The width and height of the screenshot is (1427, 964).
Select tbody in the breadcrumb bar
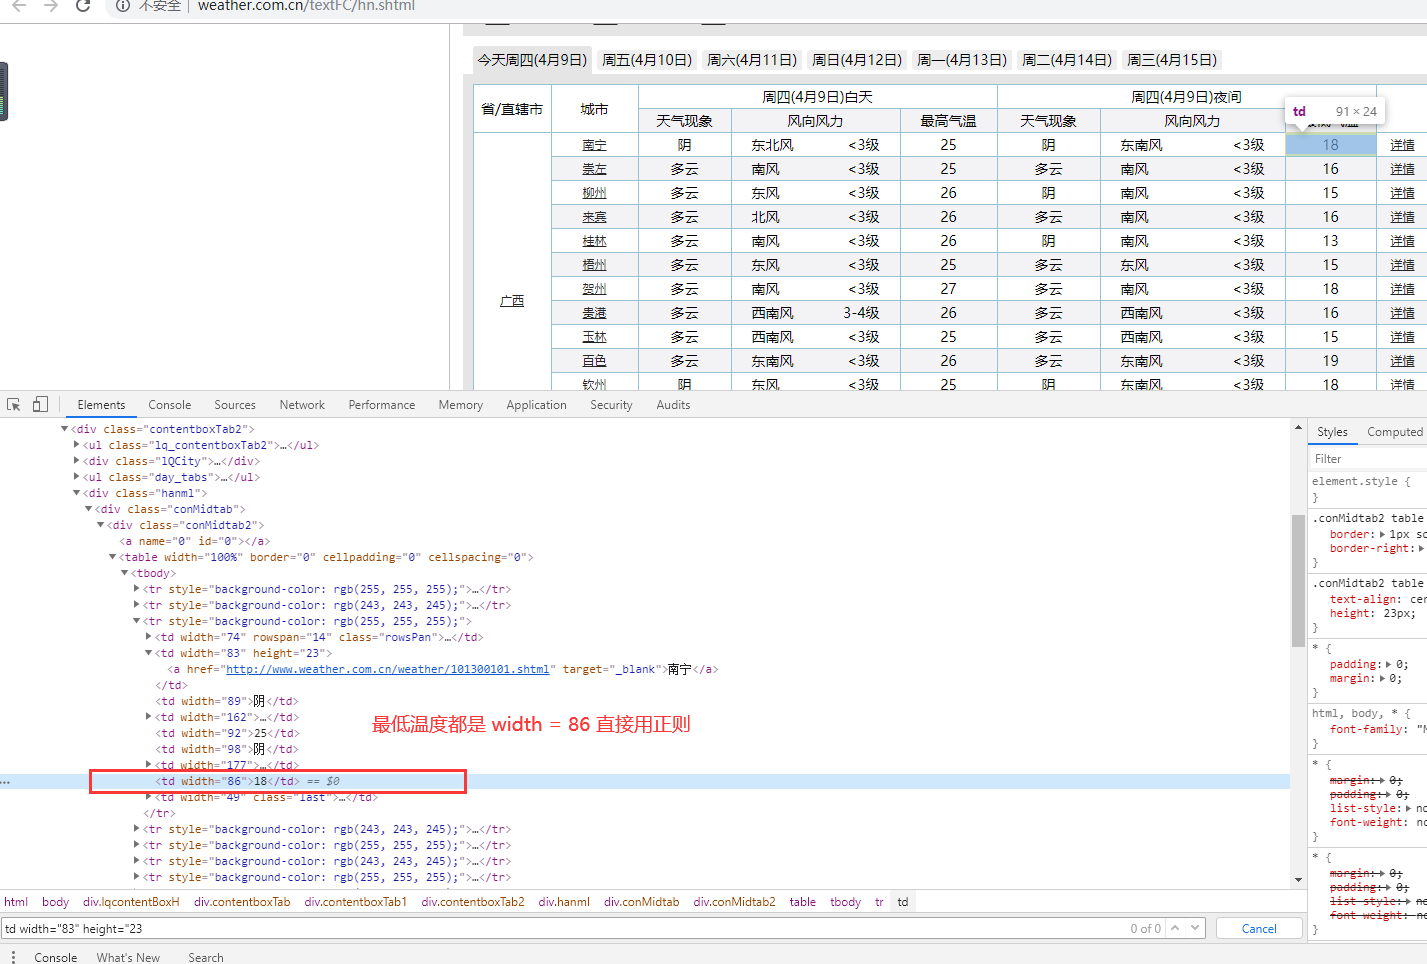845,902
